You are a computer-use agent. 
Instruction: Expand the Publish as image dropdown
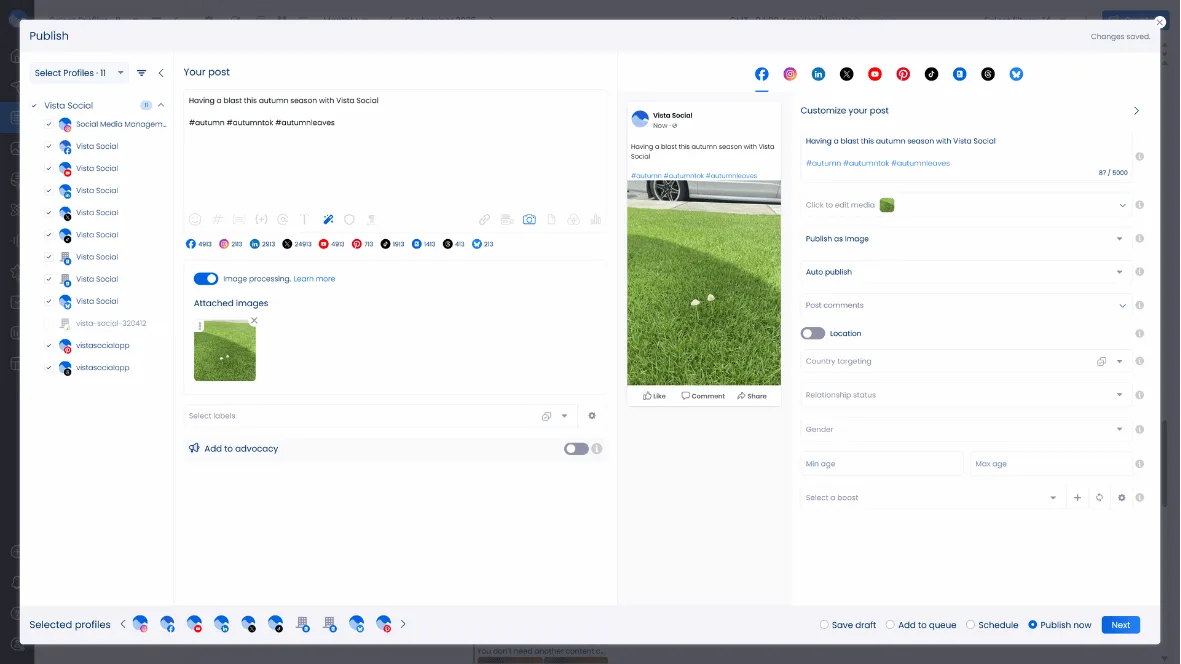1120,239
